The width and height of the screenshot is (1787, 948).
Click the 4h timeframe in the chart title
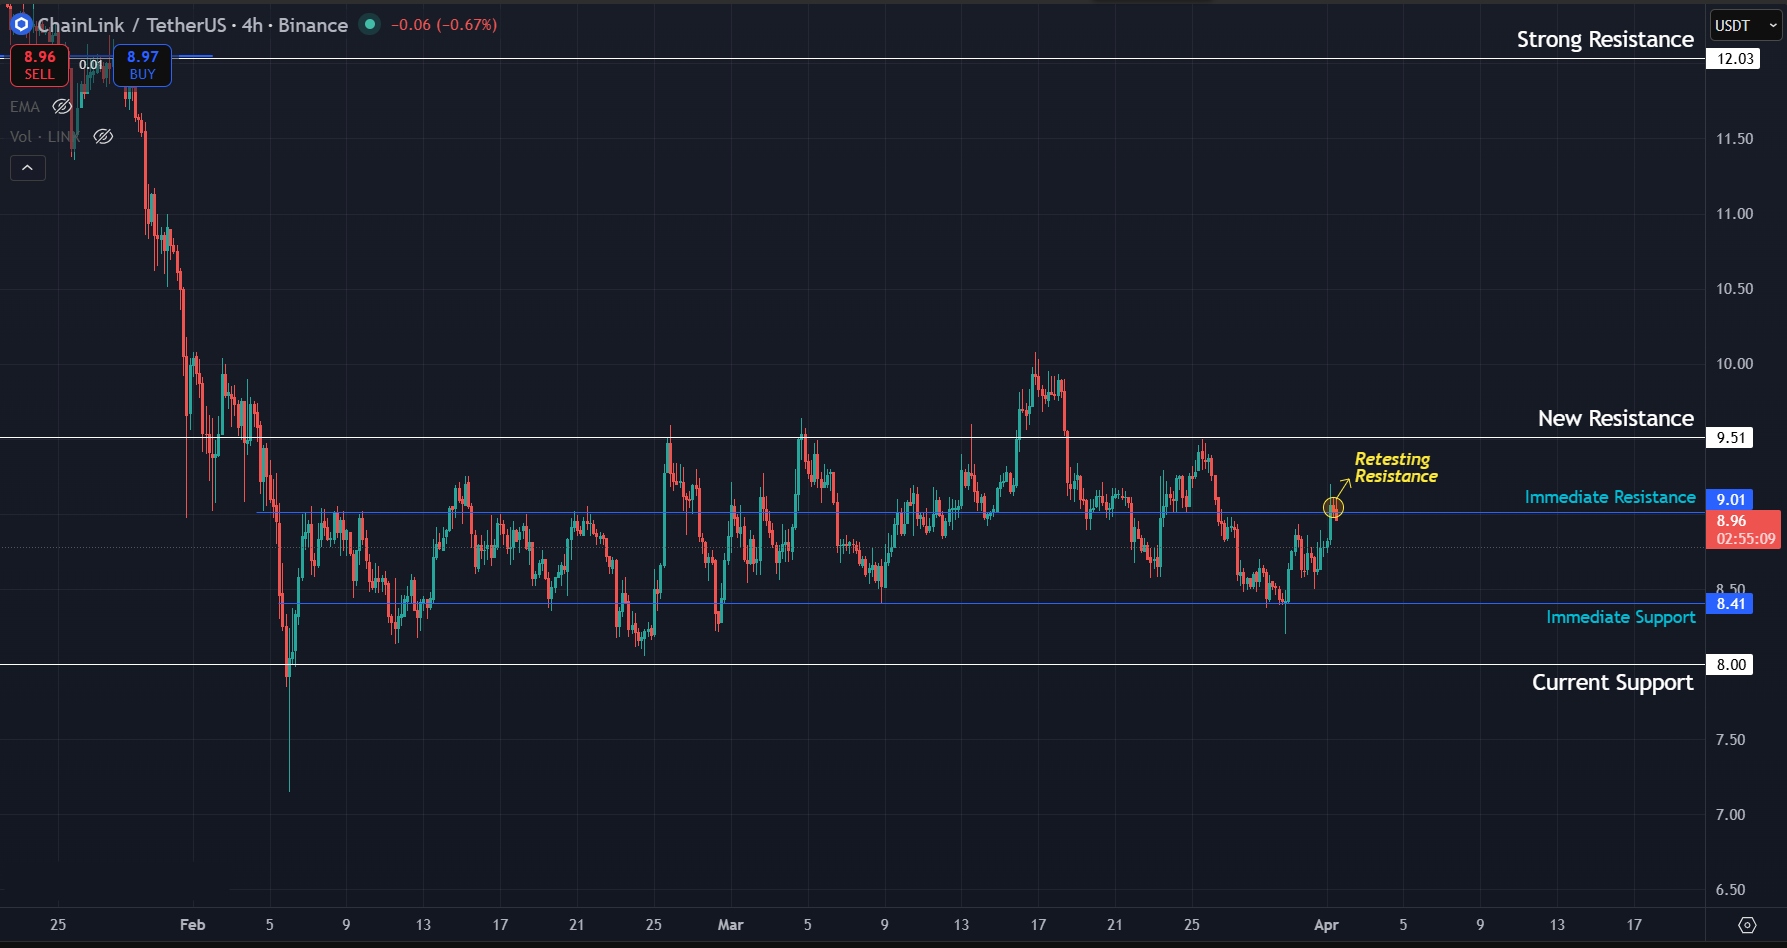(x=253, y=25)
